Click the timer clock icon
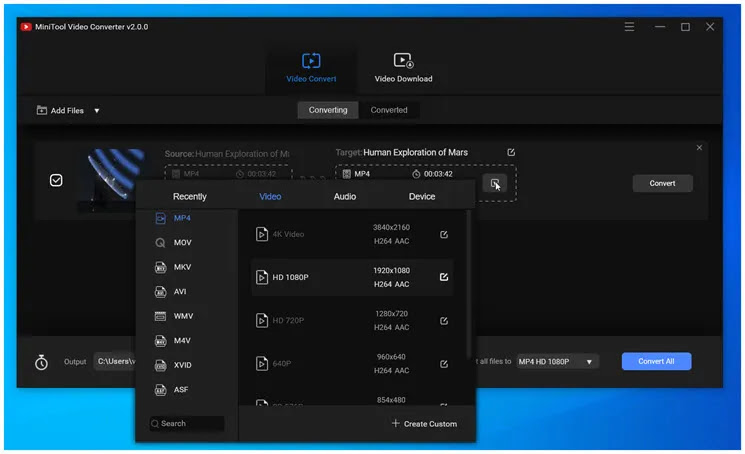This screenshot has width=745, height=454. [41, 362]
